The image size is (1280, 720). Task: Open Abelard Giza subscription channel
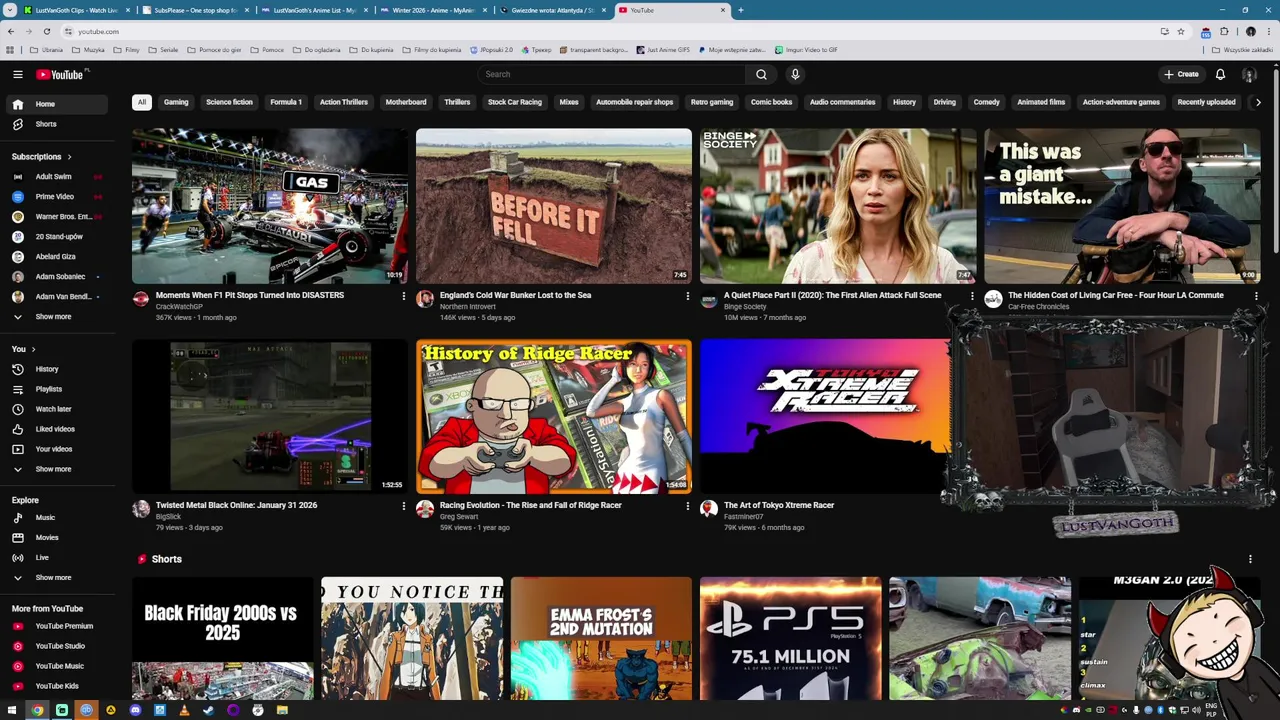tap(59, 257)
